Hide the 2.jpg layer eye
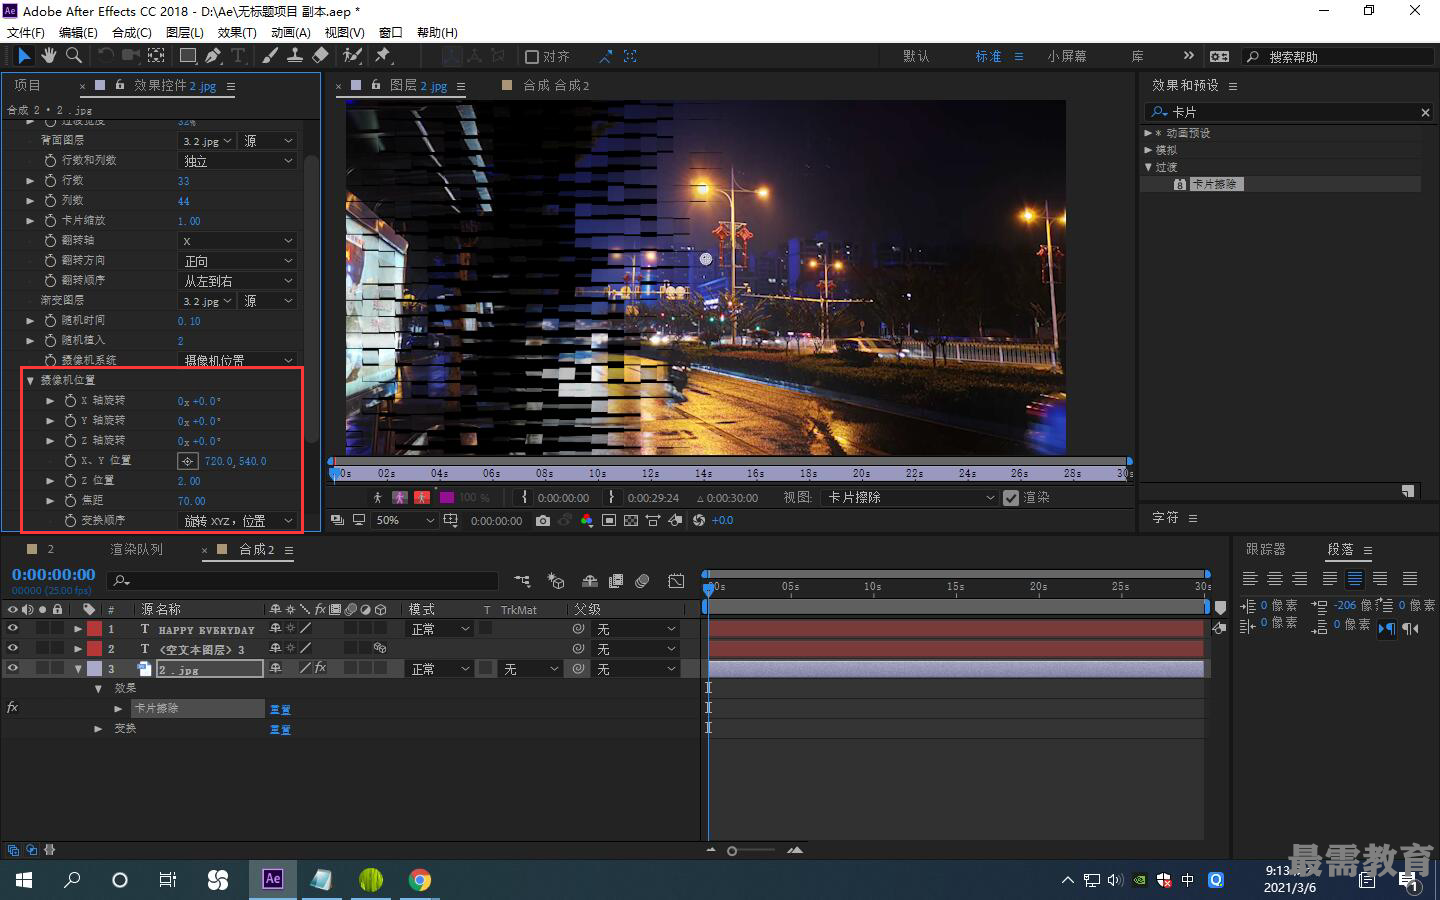 [x=12, y=669]
